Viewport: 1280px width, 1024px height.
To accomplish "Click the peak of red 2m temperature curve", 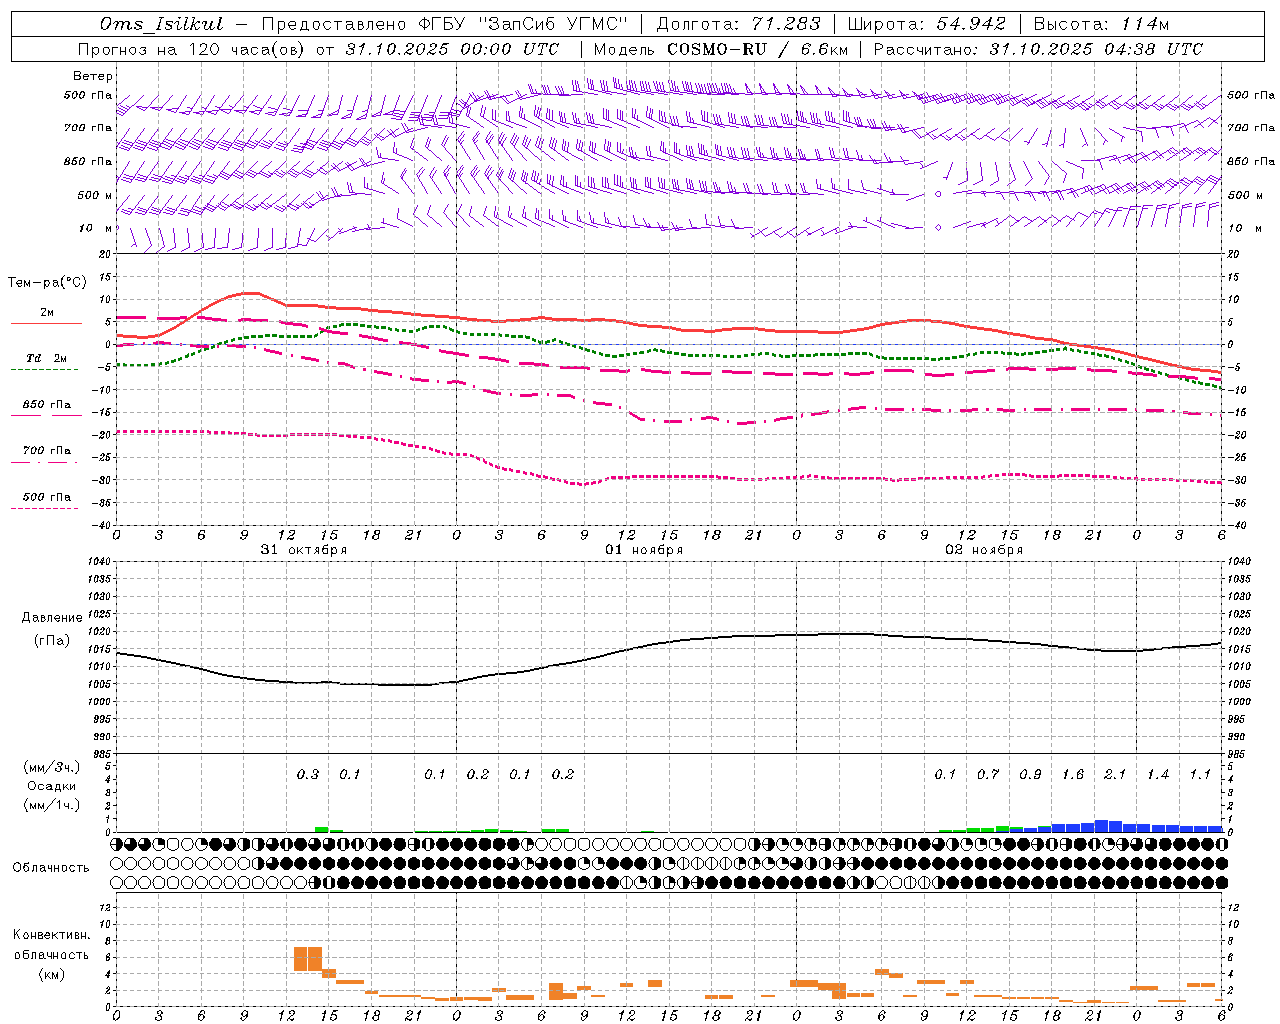I will point(250,293).
